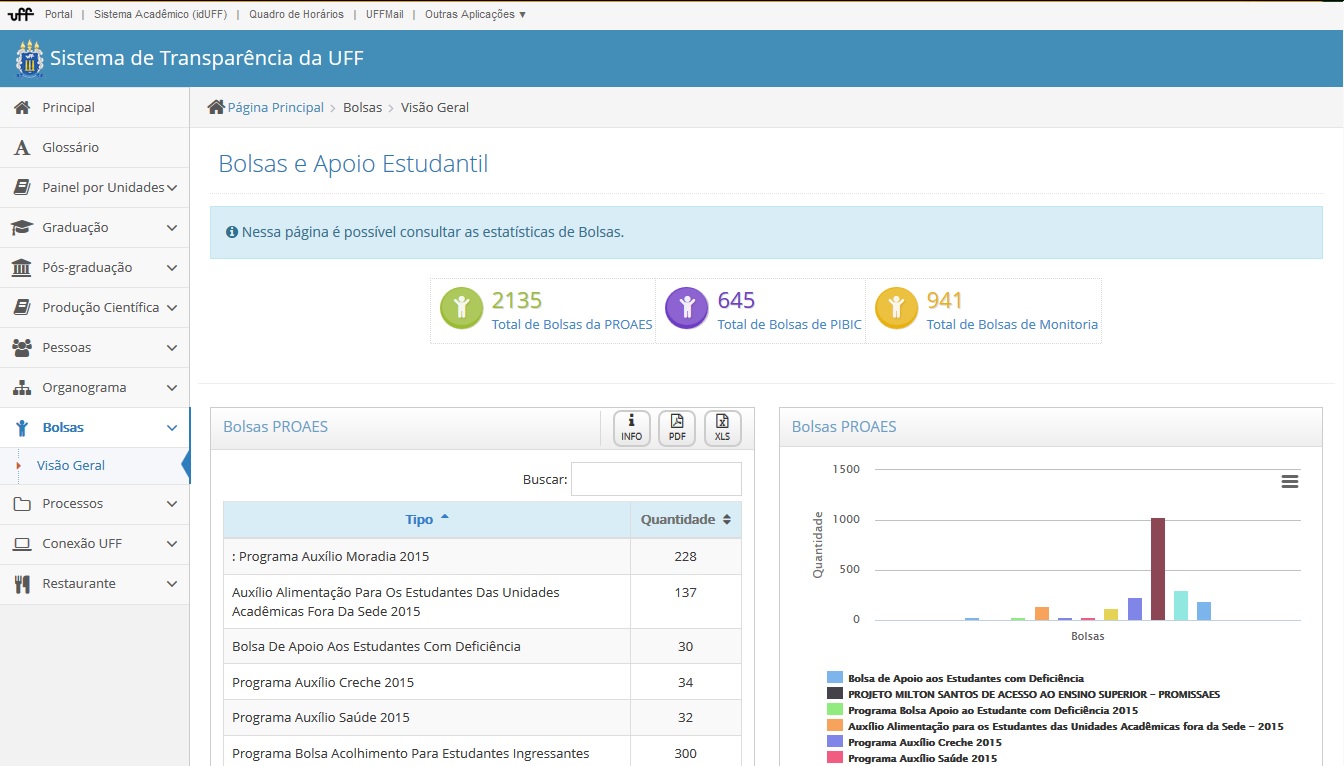Click the purple PIBIC circle icon
The image size is (1344, 766).
point(687,309)
